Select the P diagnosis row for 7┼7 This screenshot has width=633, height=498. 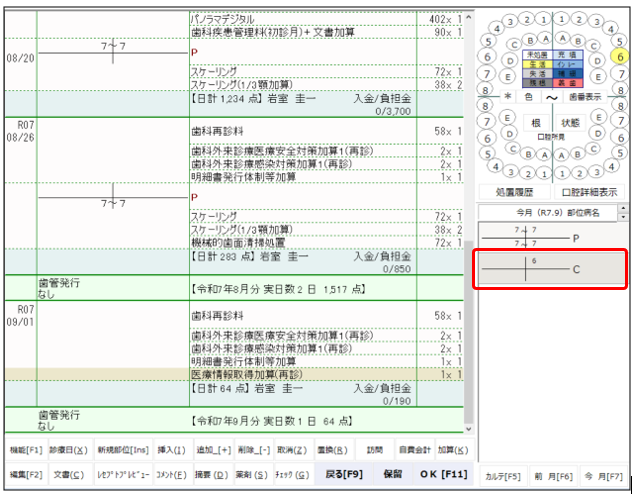(x=552, y=237)
